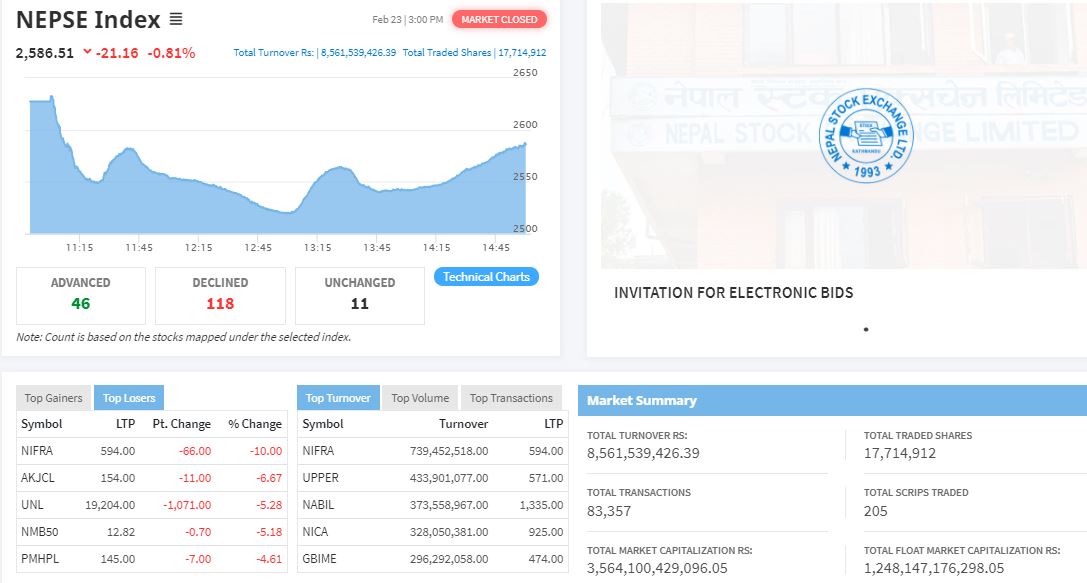Click the note about stock count
This screenshot has width=1087, height=583.
pos(184,338)
